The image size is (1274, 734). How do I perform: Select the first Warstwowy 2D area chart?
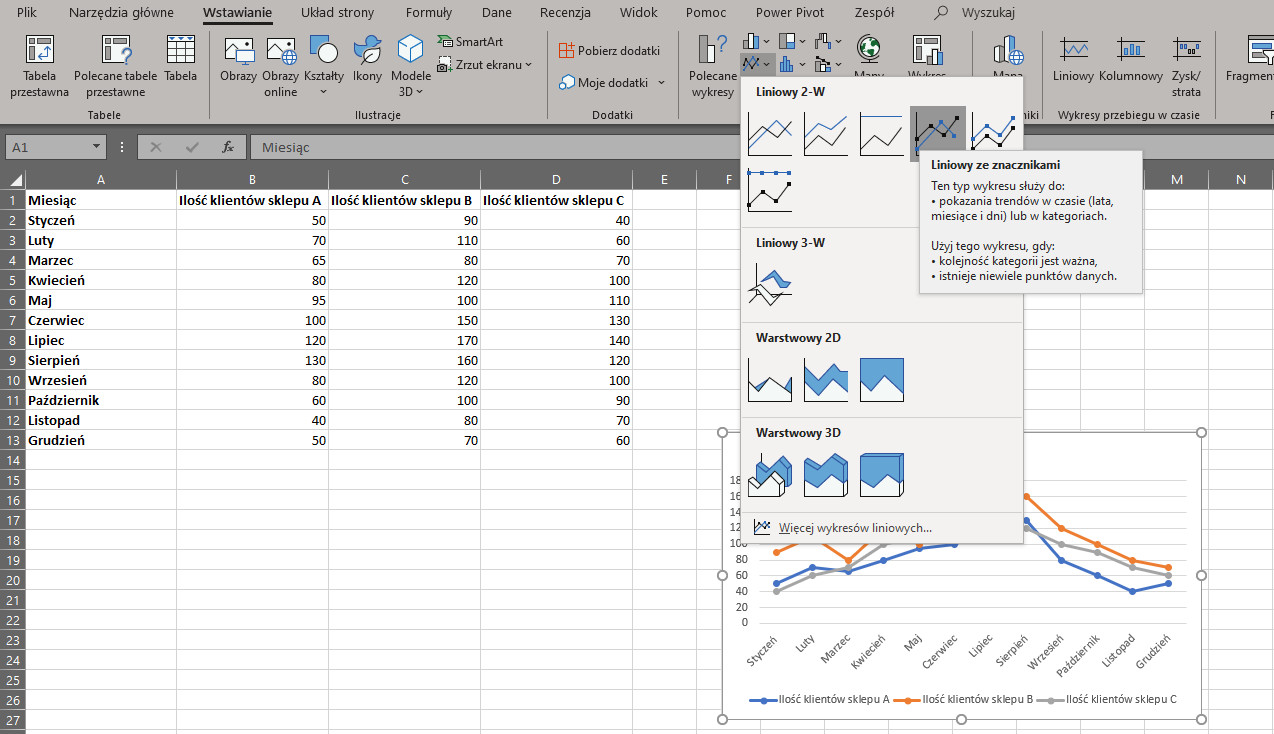(769, 380)
